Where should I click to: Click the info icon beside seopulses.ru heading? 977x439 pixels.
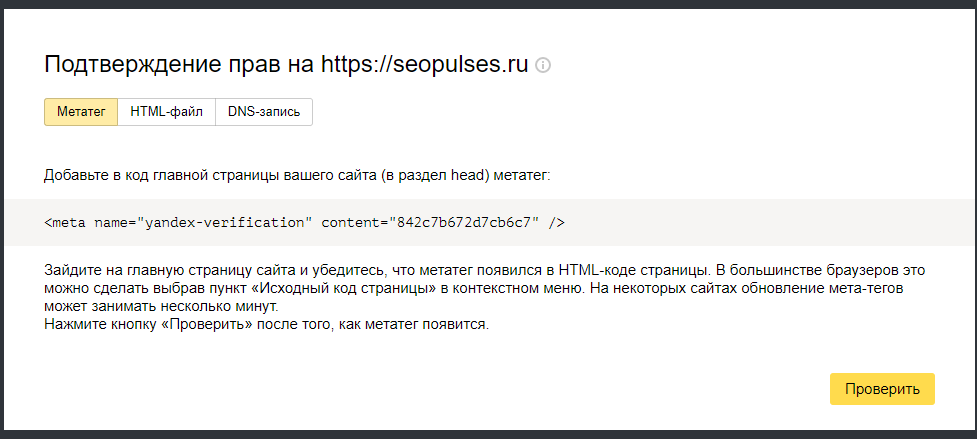[543, 65]
